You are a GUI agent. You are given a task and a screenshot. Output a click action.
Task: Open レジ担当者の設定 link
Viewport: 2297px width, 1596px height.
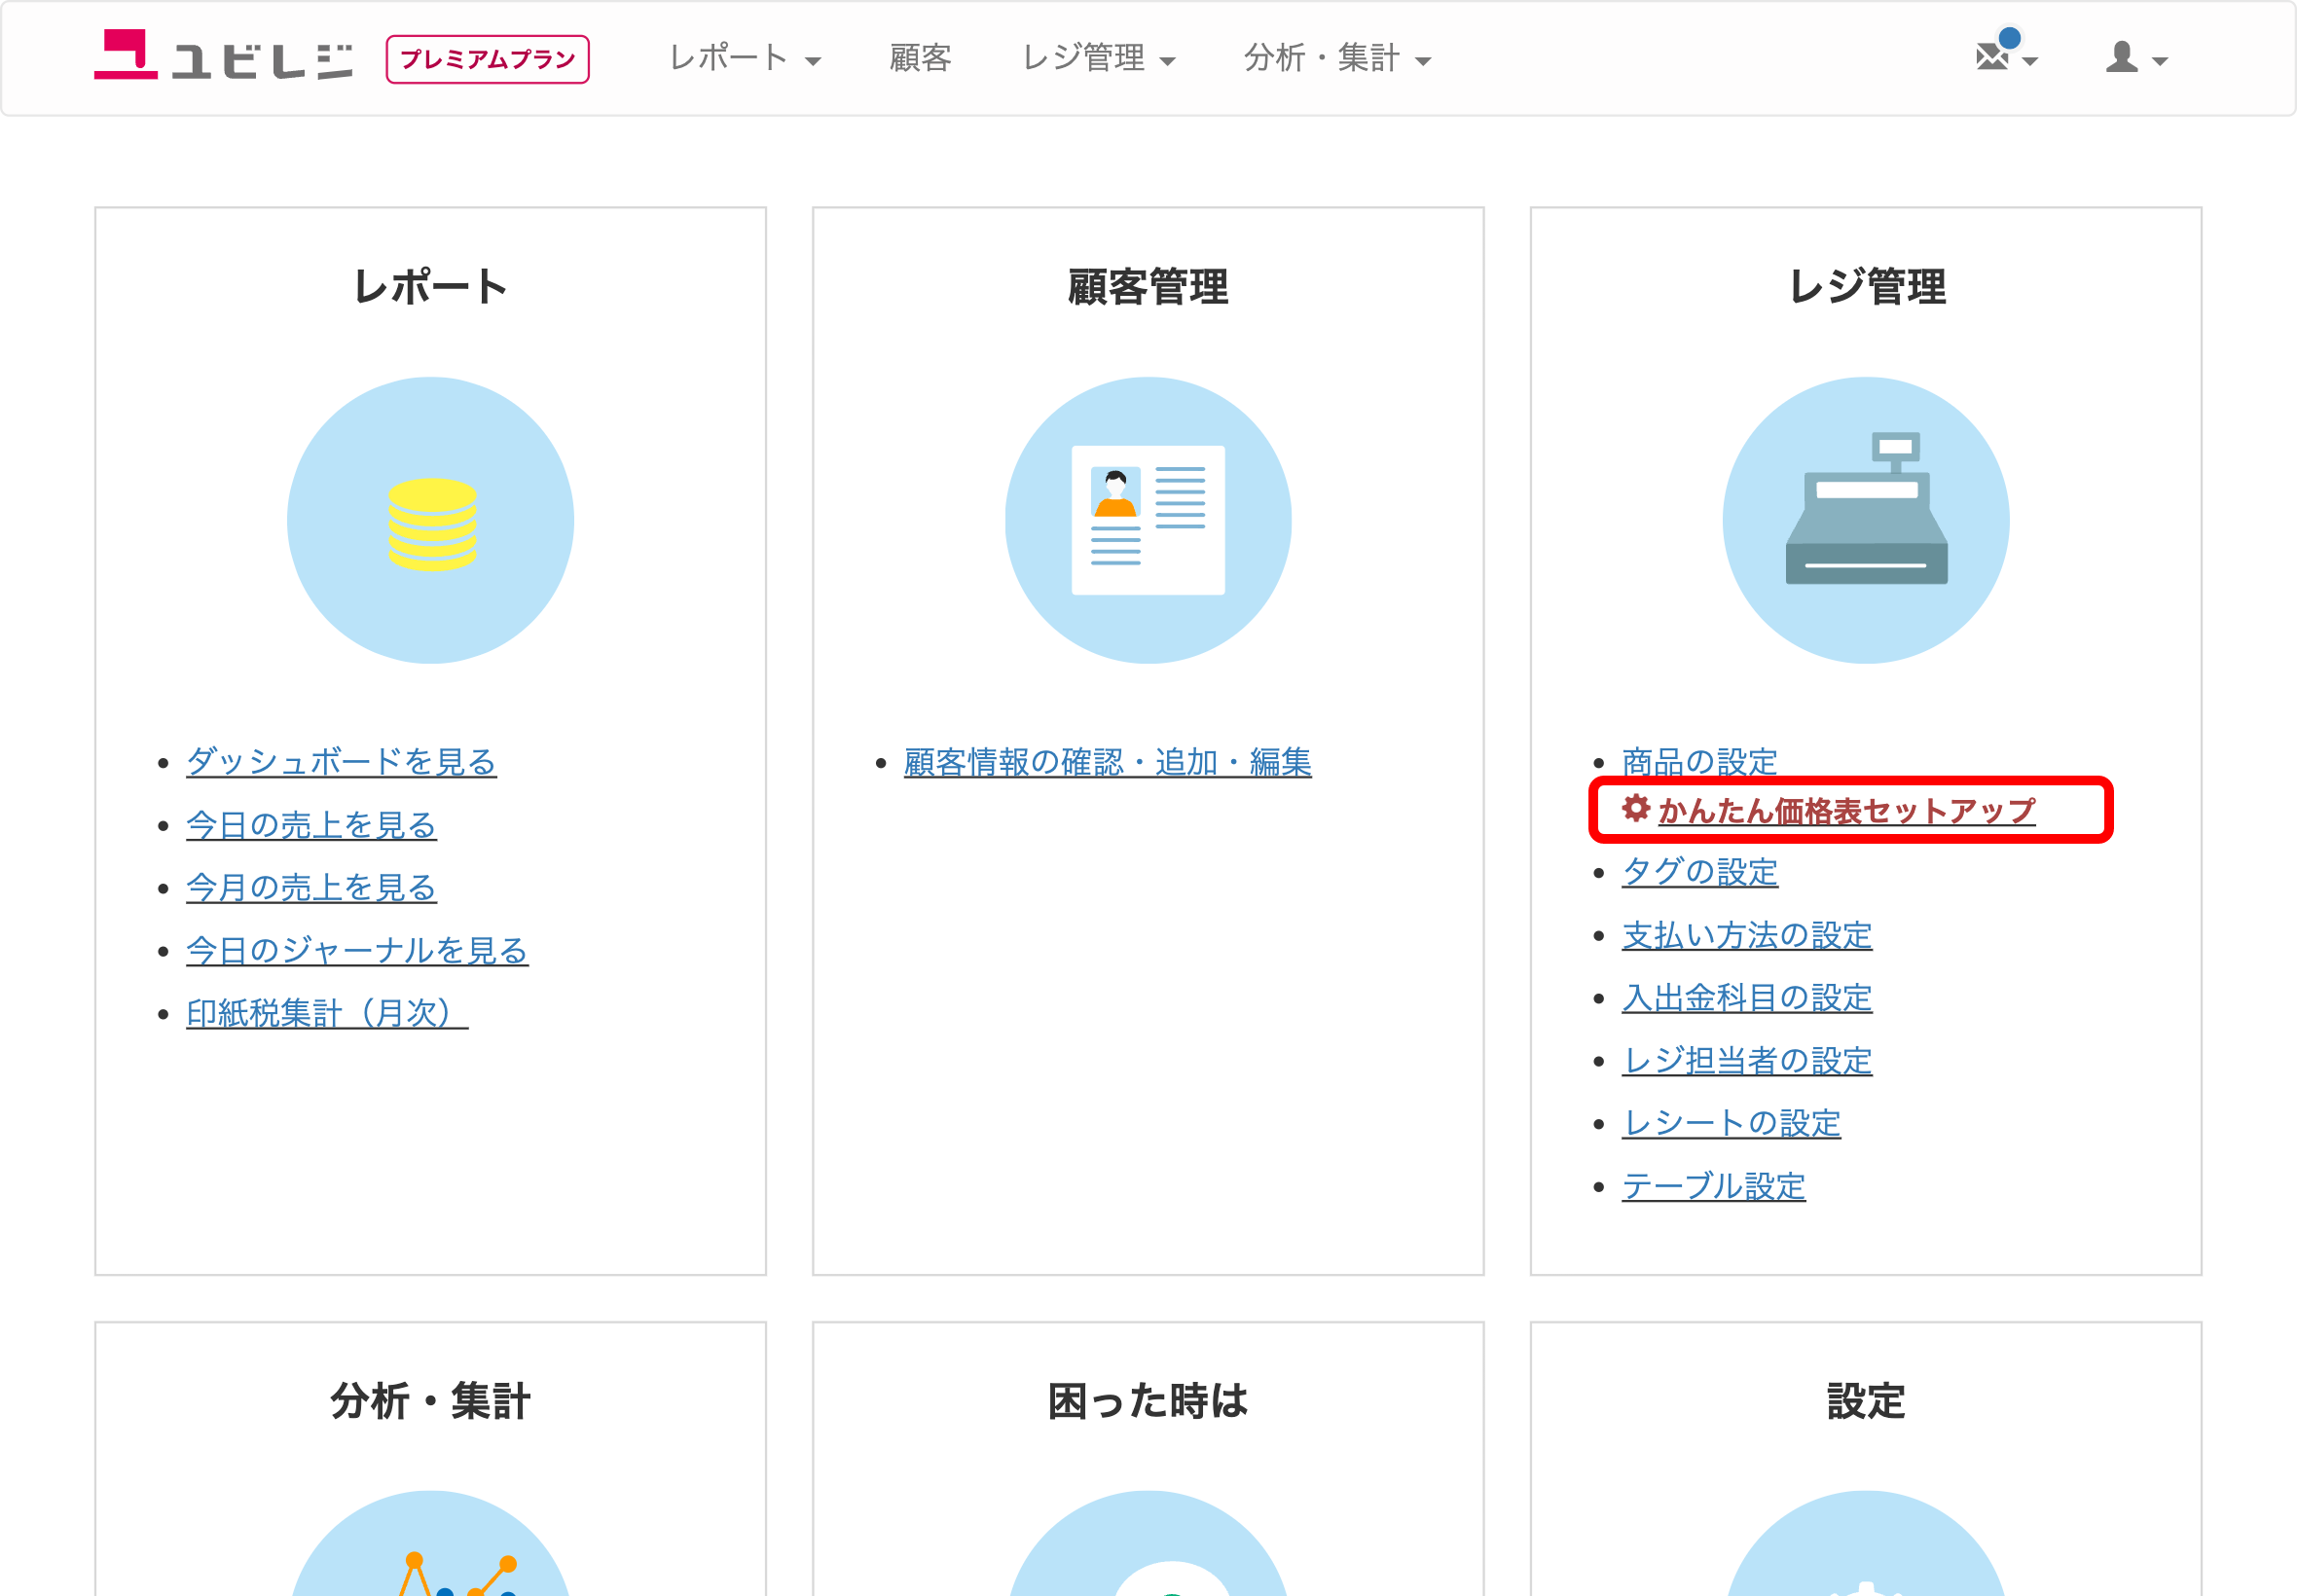(x=1746, y=1061)
